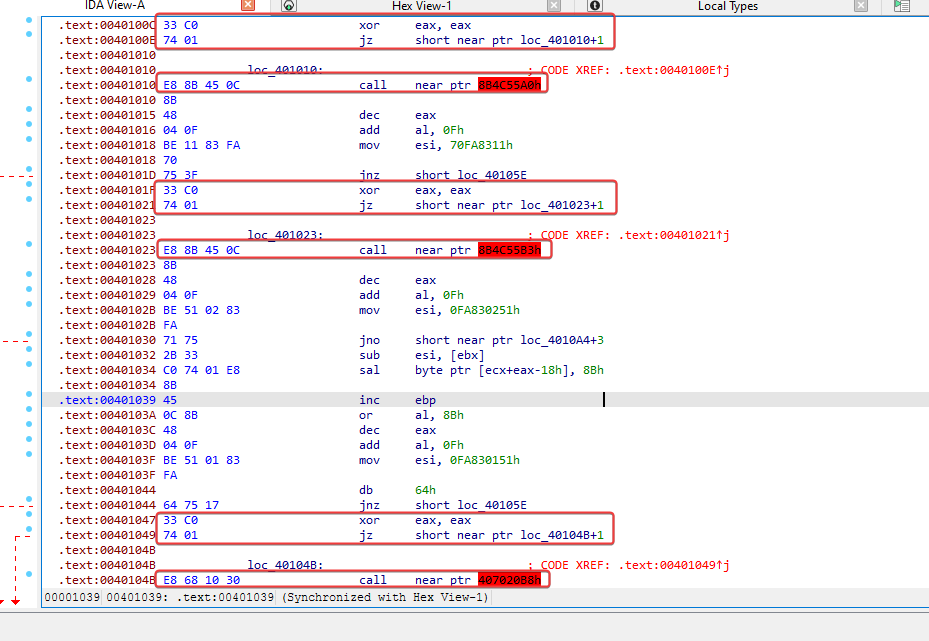Switch to the IDA View-A tab
The image size is (929, 641).
[x=114, y=5]
